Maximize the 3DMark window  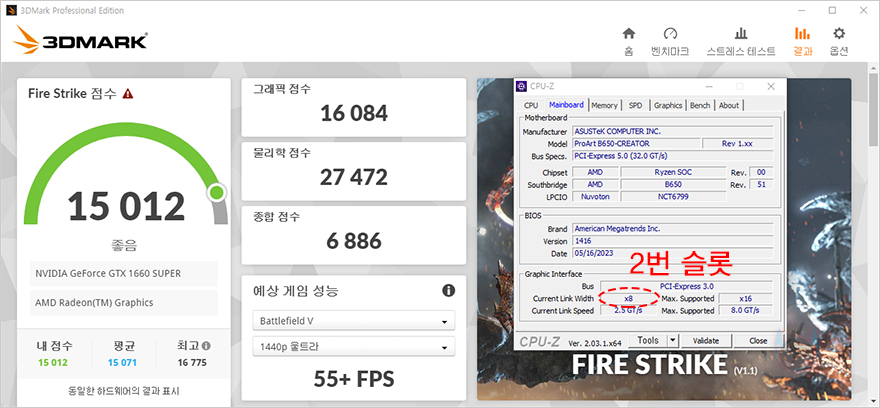click(832, 10)
